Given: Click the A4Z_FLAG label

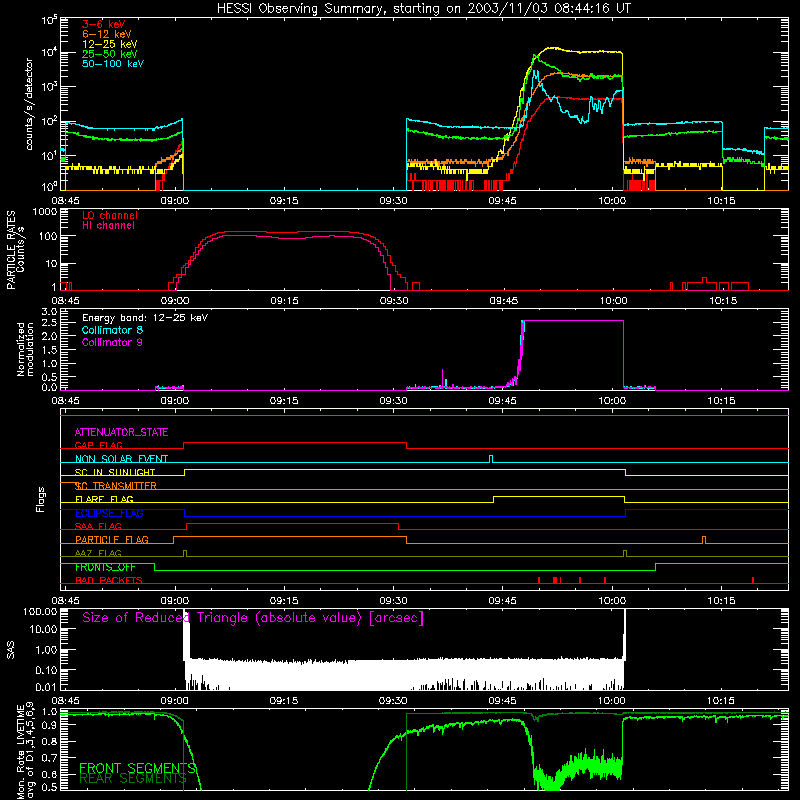Looking at the screenshot, I should point(98,554).
